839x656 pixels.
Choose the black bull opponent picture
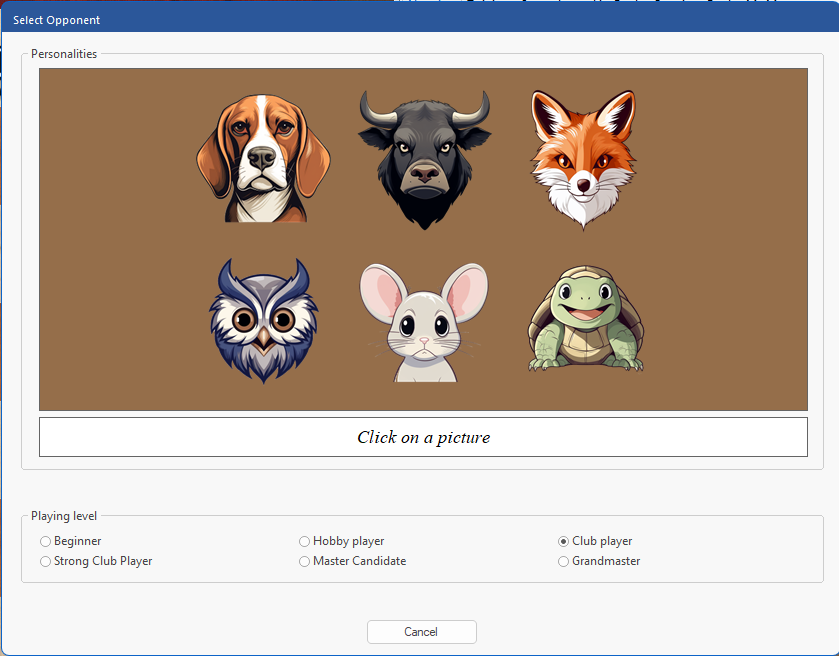click(x=424, y=160)
